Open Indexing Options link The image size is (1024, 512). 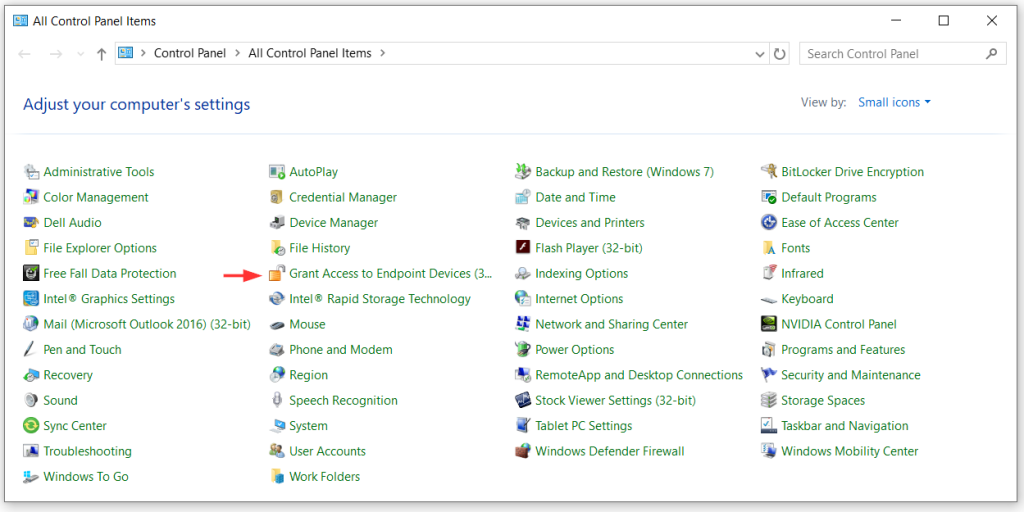coord(581,274)
